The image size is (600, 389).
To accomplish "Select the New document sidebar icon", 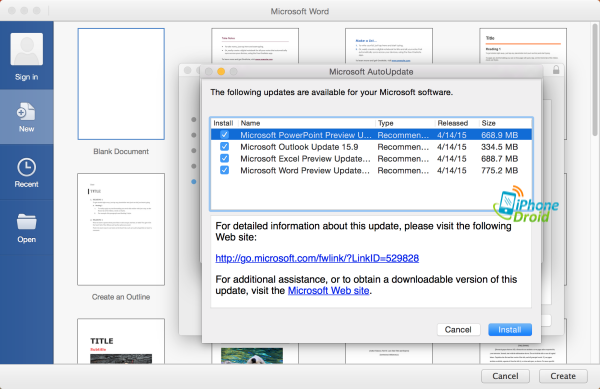I will click(x=26, y=112).
